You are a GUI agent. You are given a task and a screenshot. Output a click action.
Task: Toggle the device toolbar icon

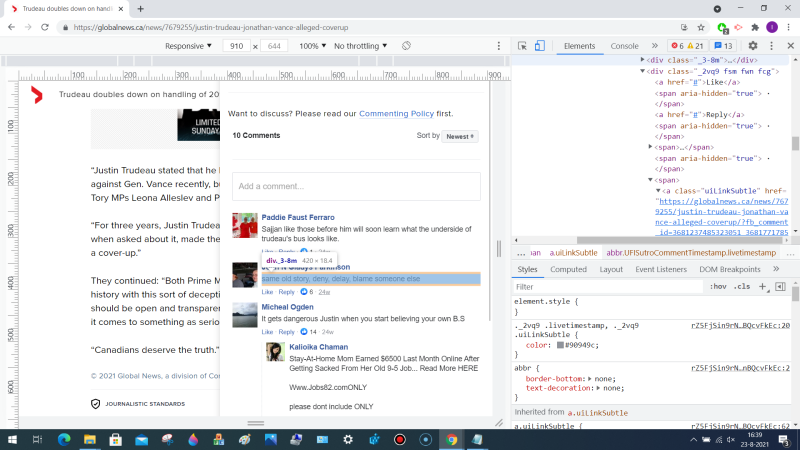pos(540,46)
